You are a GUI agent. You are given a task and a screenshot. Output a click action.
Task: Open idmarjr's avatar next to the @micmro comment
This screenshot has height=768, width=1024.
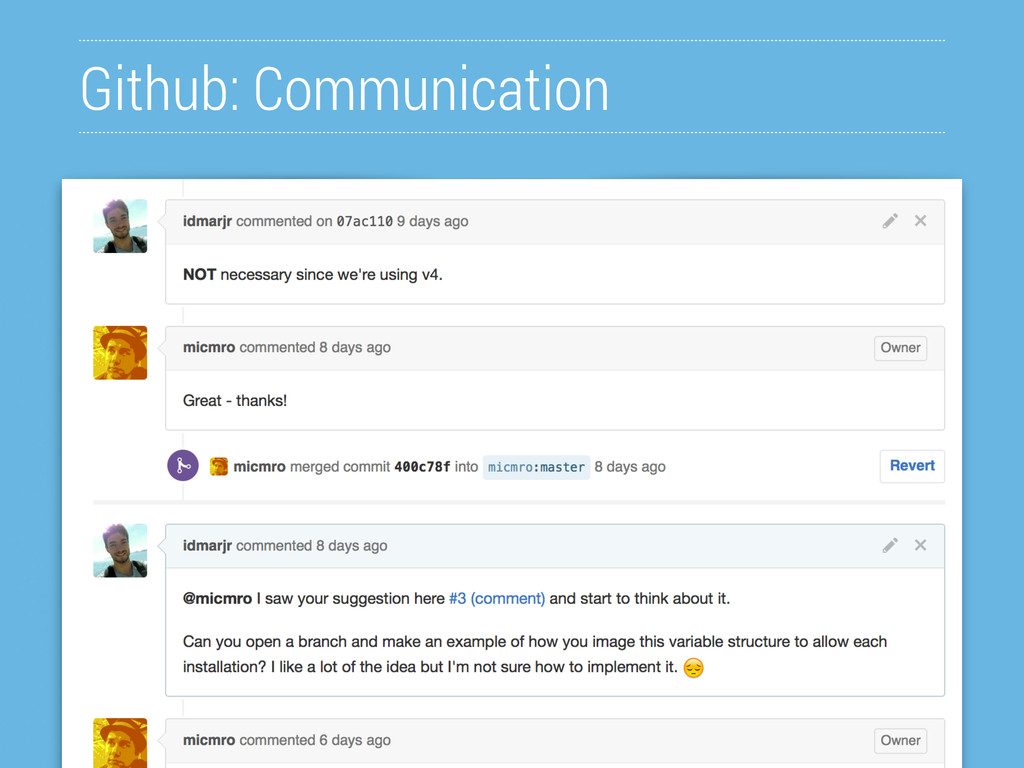pos(120,551)
